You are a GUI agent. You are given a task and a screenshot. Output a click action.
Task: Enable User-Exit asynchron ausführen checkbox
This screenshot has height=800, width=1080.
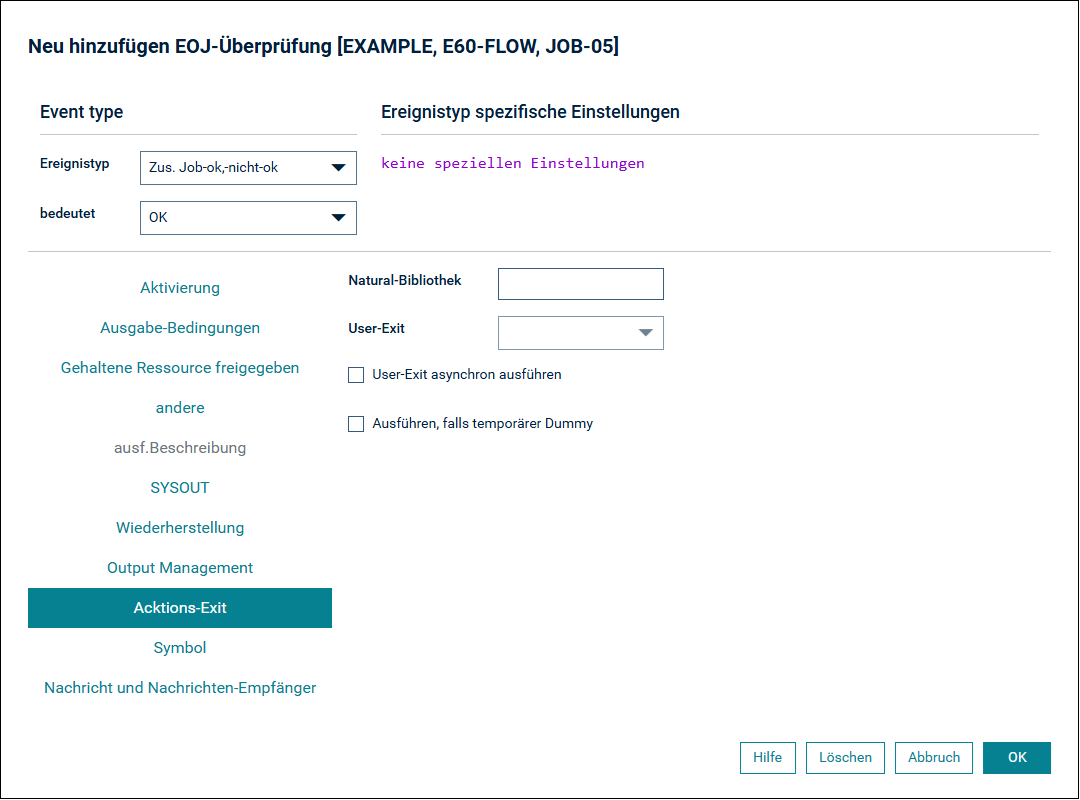(x=356, y=375)
